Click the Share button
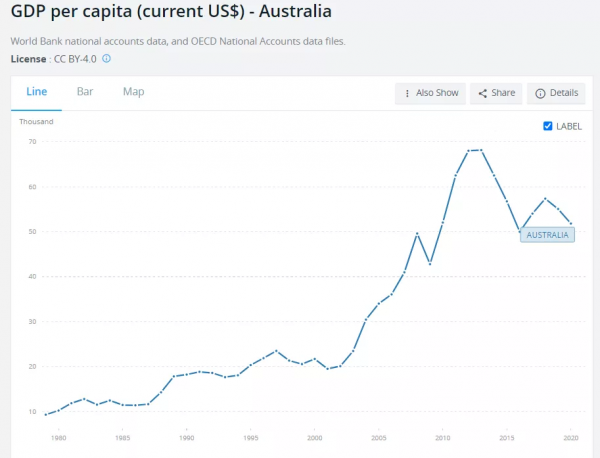Viewport: 600px width, 458px height. 496,93
